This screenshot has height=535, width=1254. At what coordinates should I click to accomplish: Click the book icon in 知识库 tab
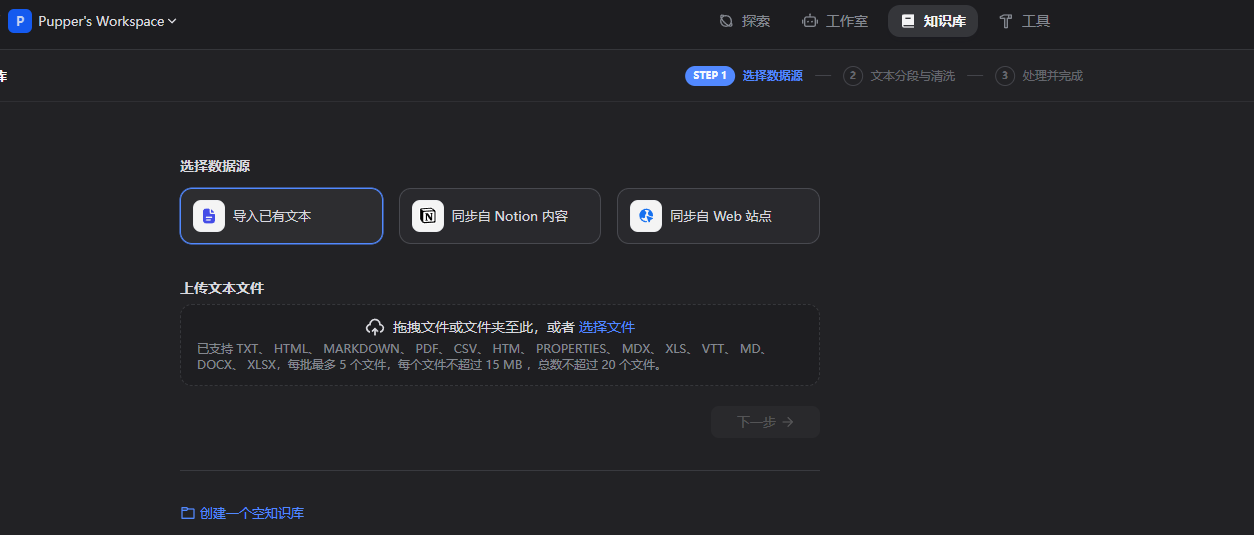[x=908, y=21]
